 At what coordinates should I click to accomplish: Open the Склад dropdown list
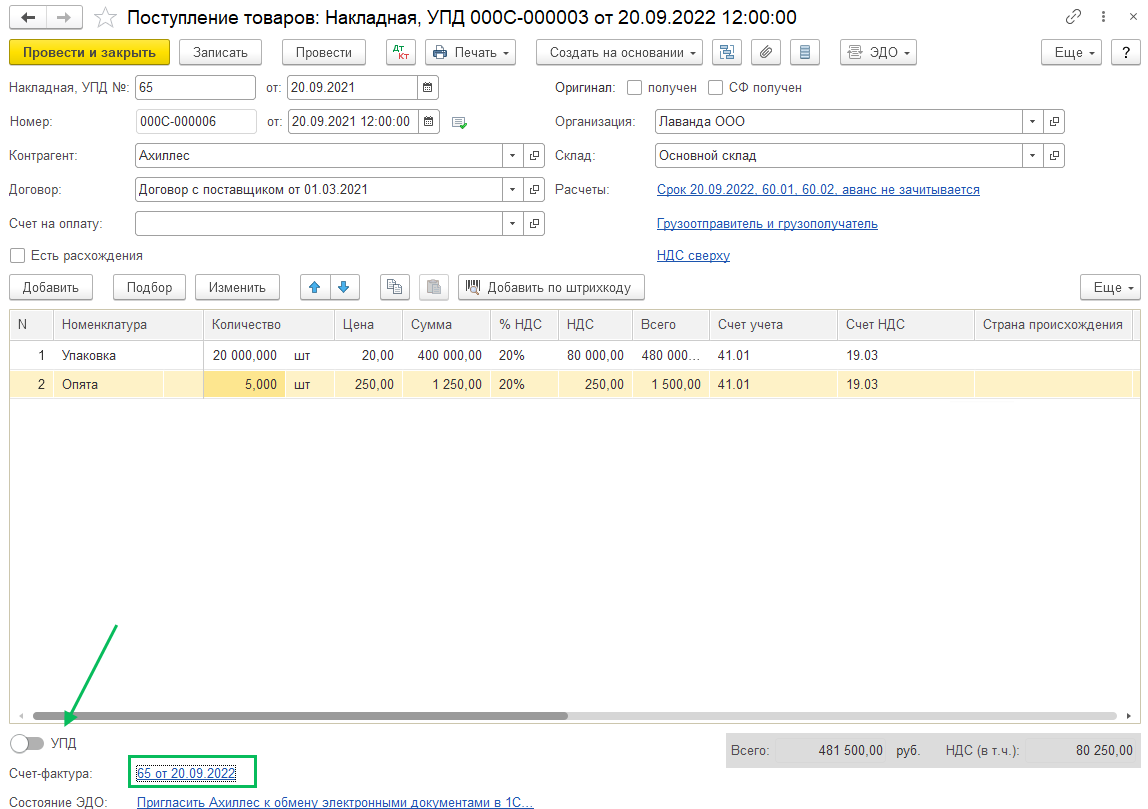pos(1032,156)
